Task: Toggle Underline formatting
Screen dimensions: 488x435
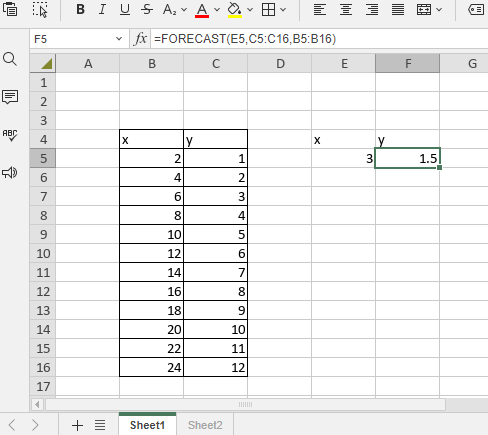Action: [125, 9]
